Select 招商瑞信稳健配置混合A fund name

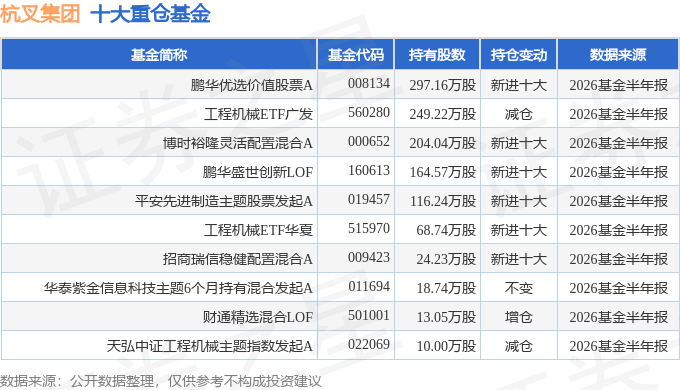click(238, 259)
